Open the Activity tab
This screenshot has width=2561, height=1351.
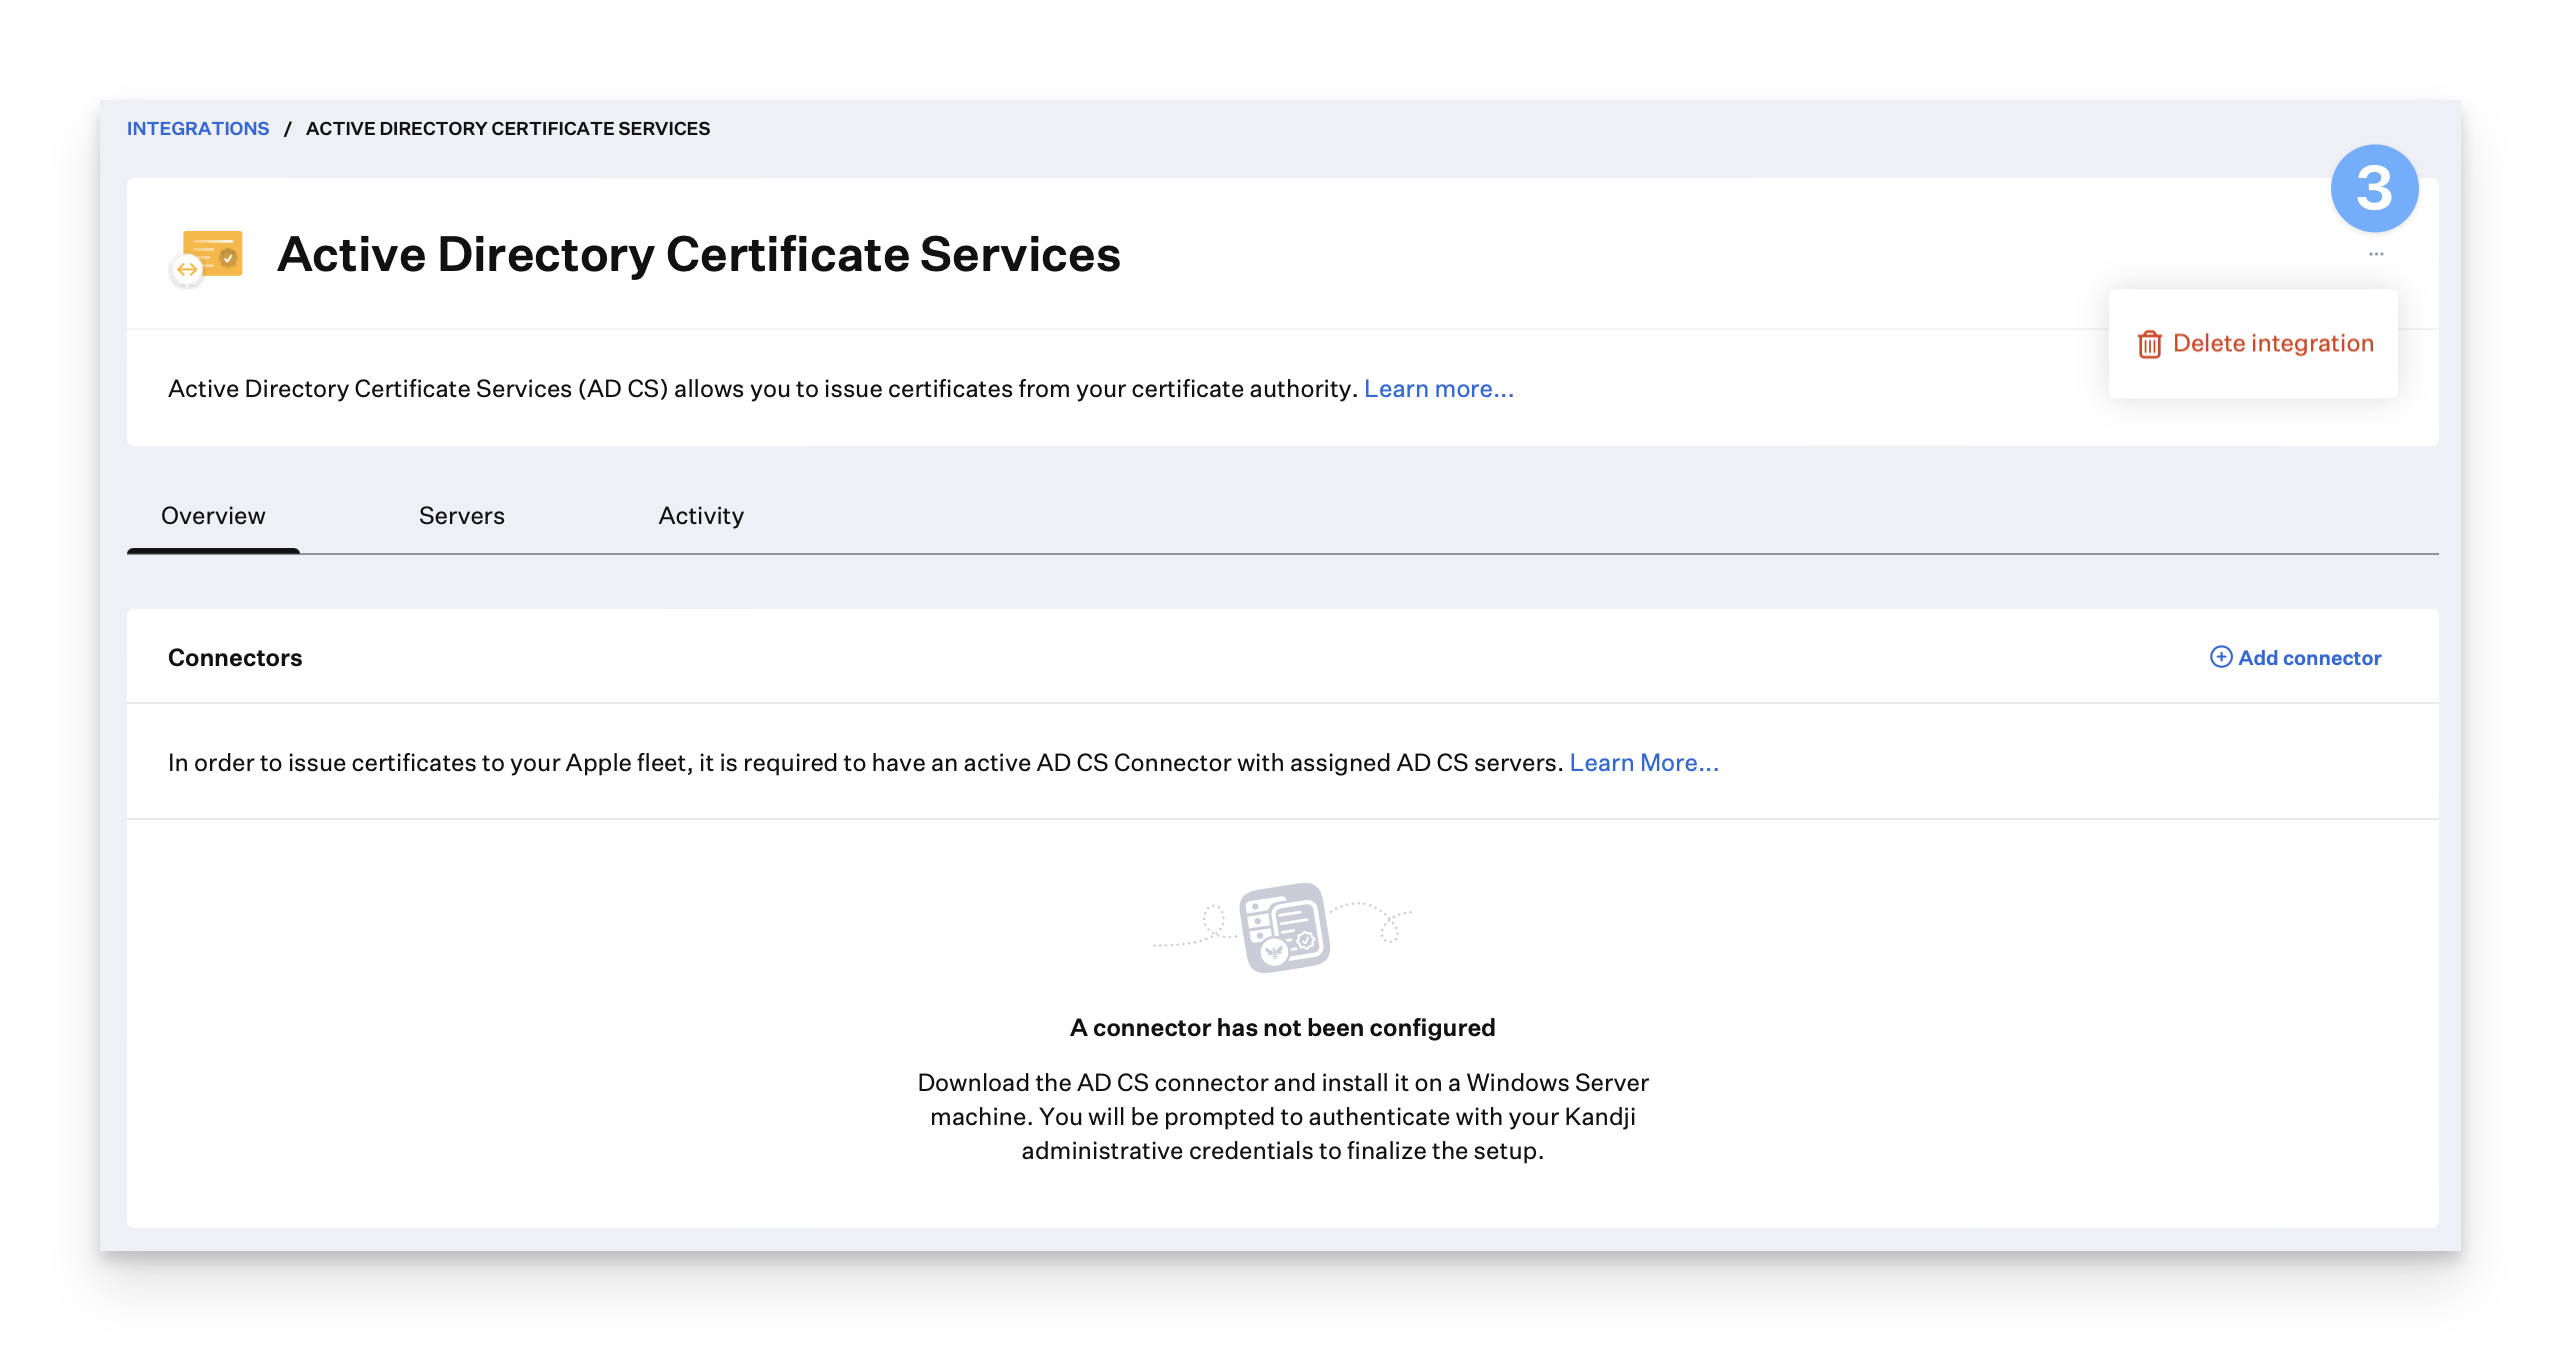tap(700, 516)
